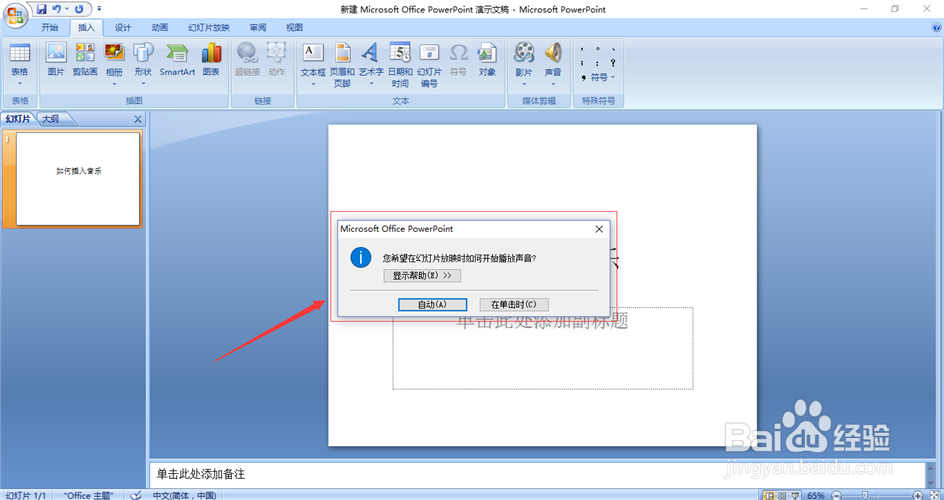The height and width of the screenshot is (500, 944).
Task: Expand the 形状 dropdown arrow
Action: coord(143,84)
